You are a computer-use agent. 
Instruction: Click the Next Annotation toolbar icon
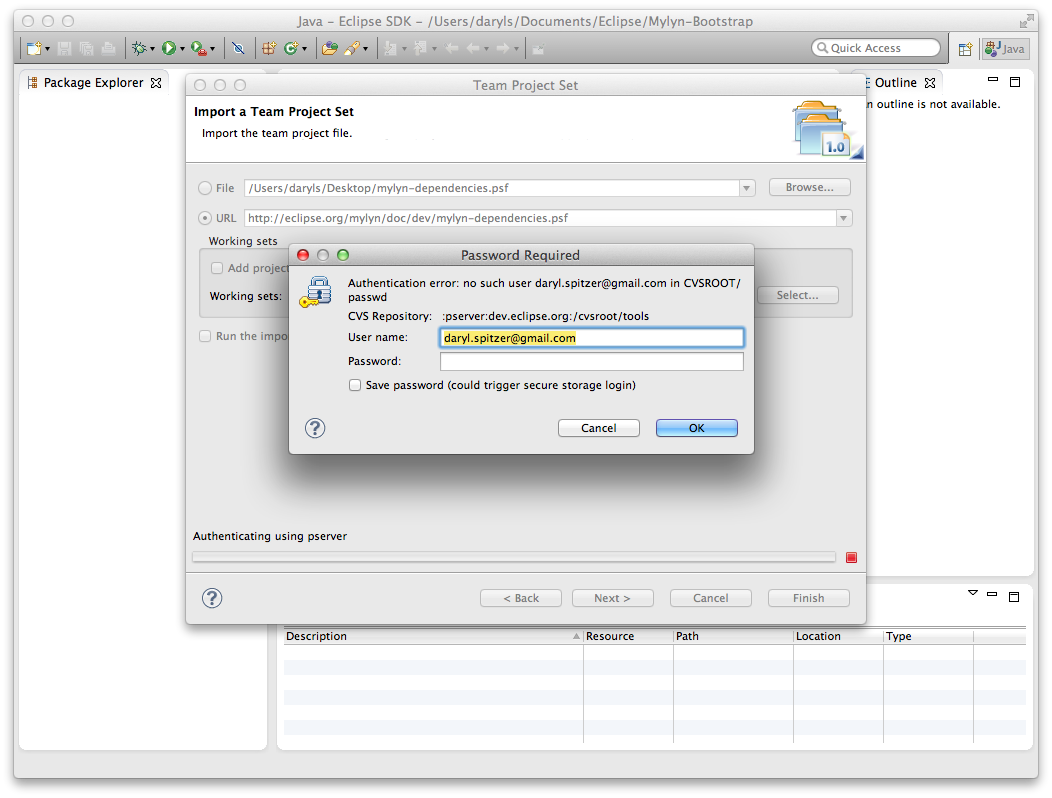(390, 48)
